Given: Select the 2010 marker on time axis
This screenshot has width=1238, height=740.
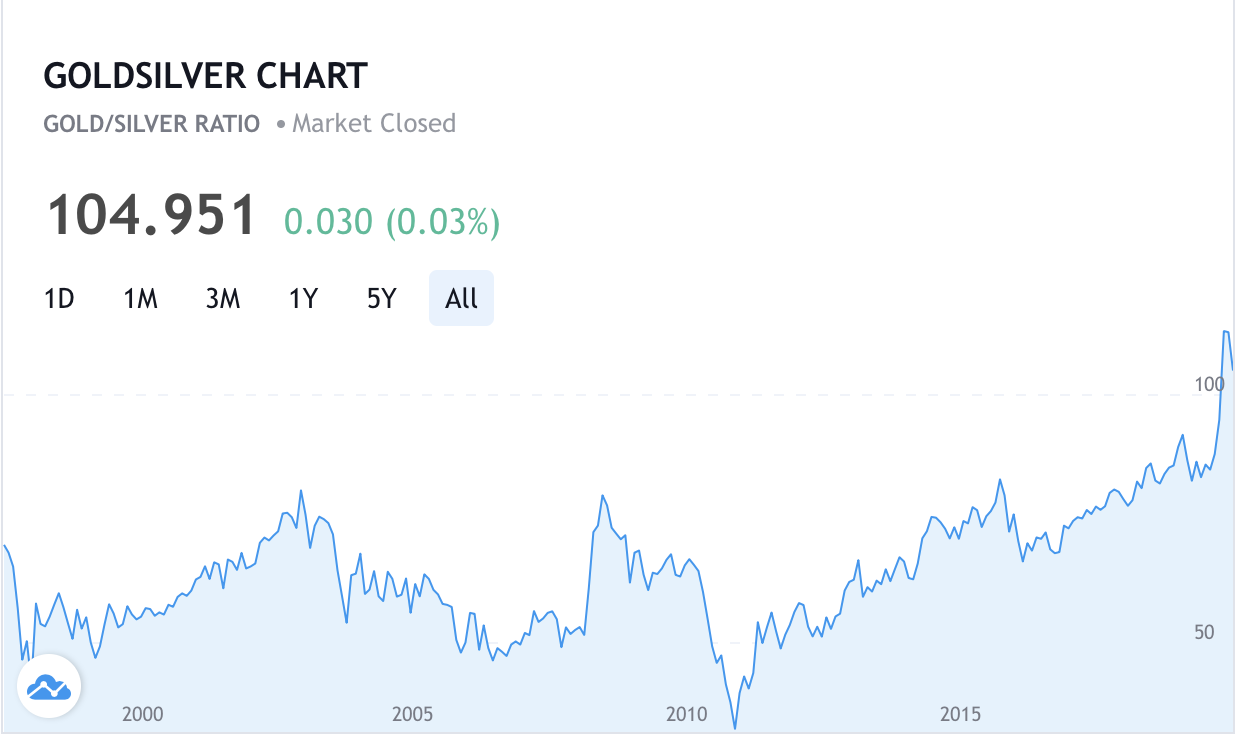Looking at the screenshot, I should [686, 714].
